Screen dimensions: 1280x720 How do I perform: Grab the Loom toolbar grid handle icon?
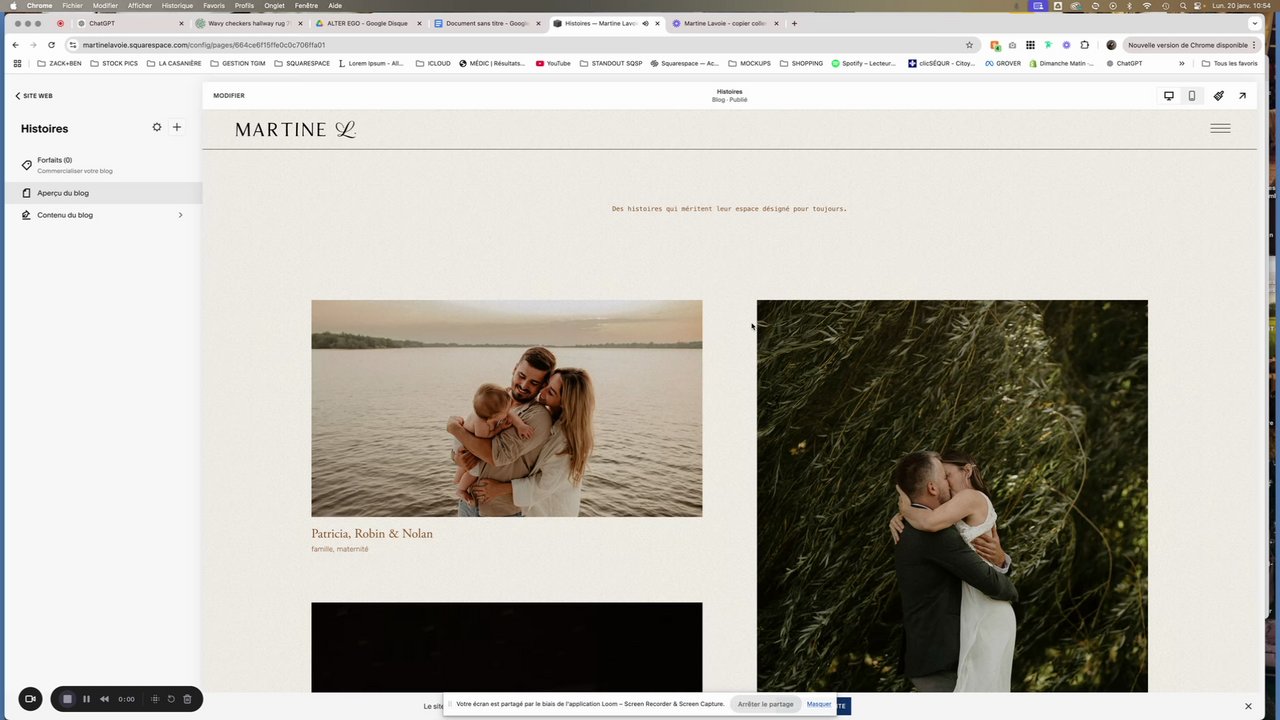(x=155, y=699)
